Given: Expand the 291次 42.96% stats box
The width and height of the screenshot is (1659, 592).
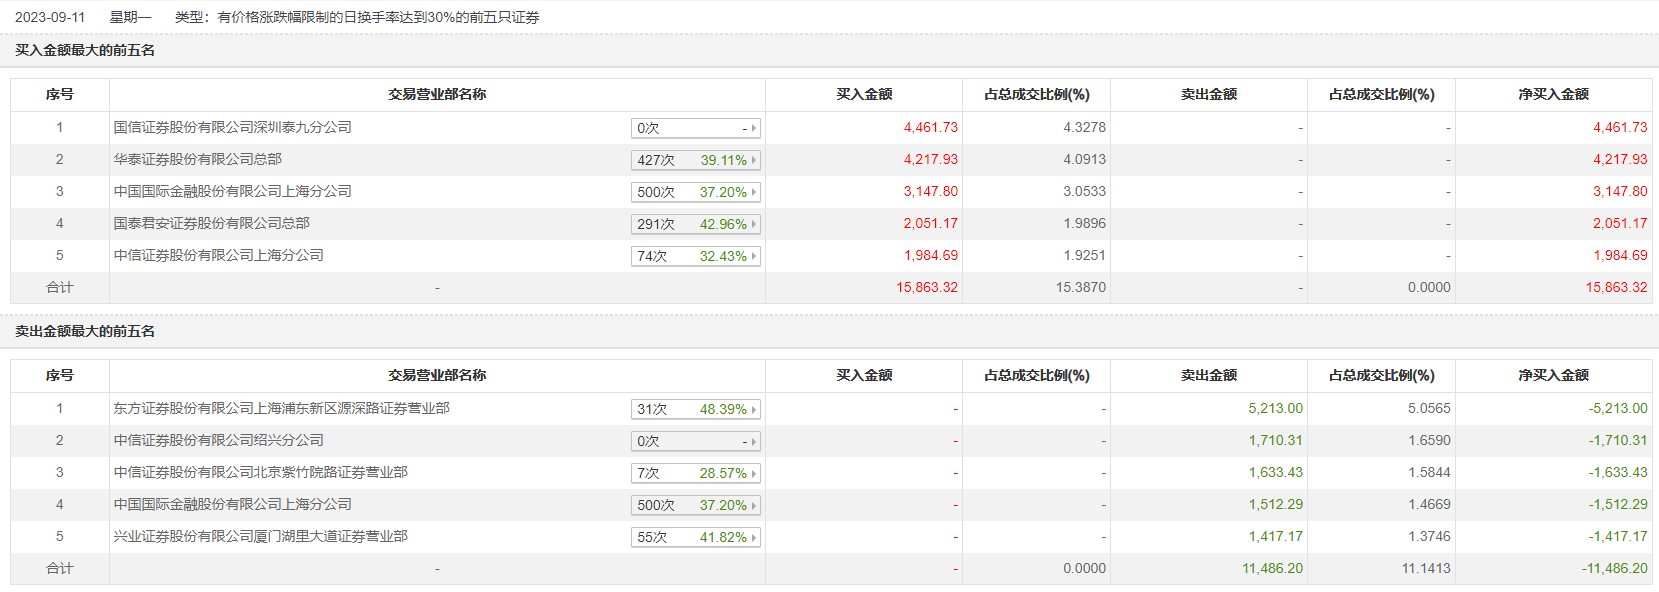Looking at the screenshot, I should 696,224.
